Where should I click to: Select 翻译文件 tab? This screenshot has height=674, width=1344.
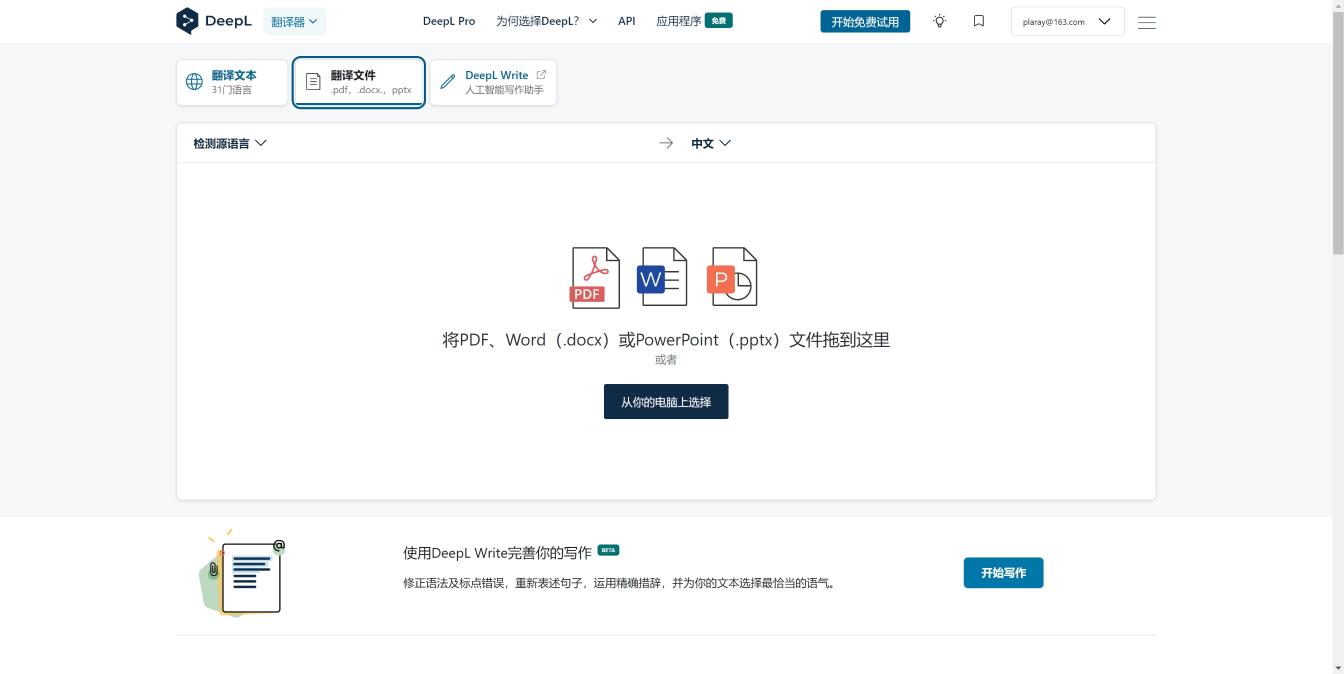point(359,82)
